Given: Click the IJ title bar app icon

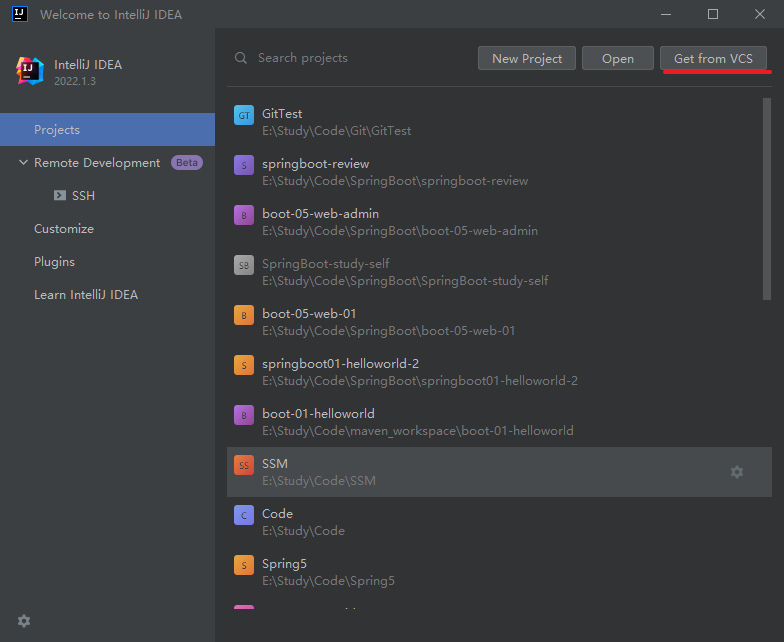Looking at the screenshot, I should [x=20, y=14].
